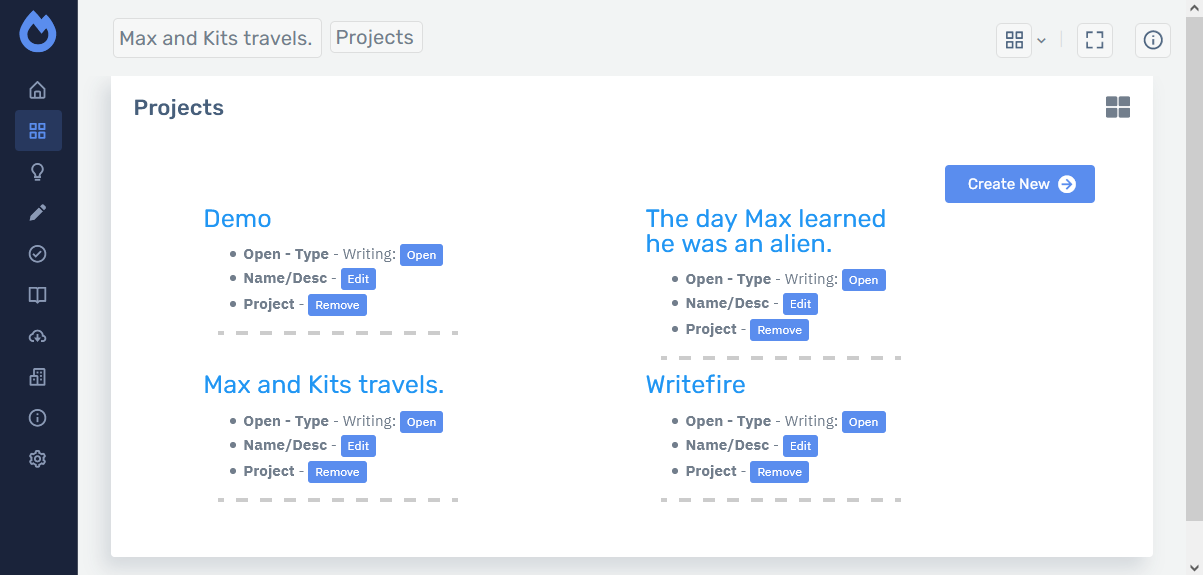Select the pencil writing sidebar icon
The width and height of the screenshot is (1203, 575).
click(38, 213)
